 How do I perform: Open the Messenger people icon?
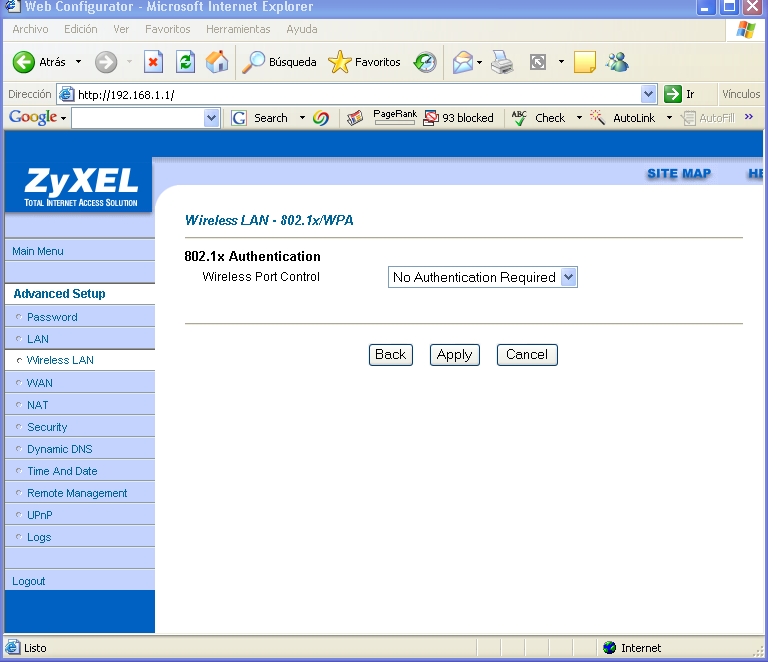coord(617,62)
